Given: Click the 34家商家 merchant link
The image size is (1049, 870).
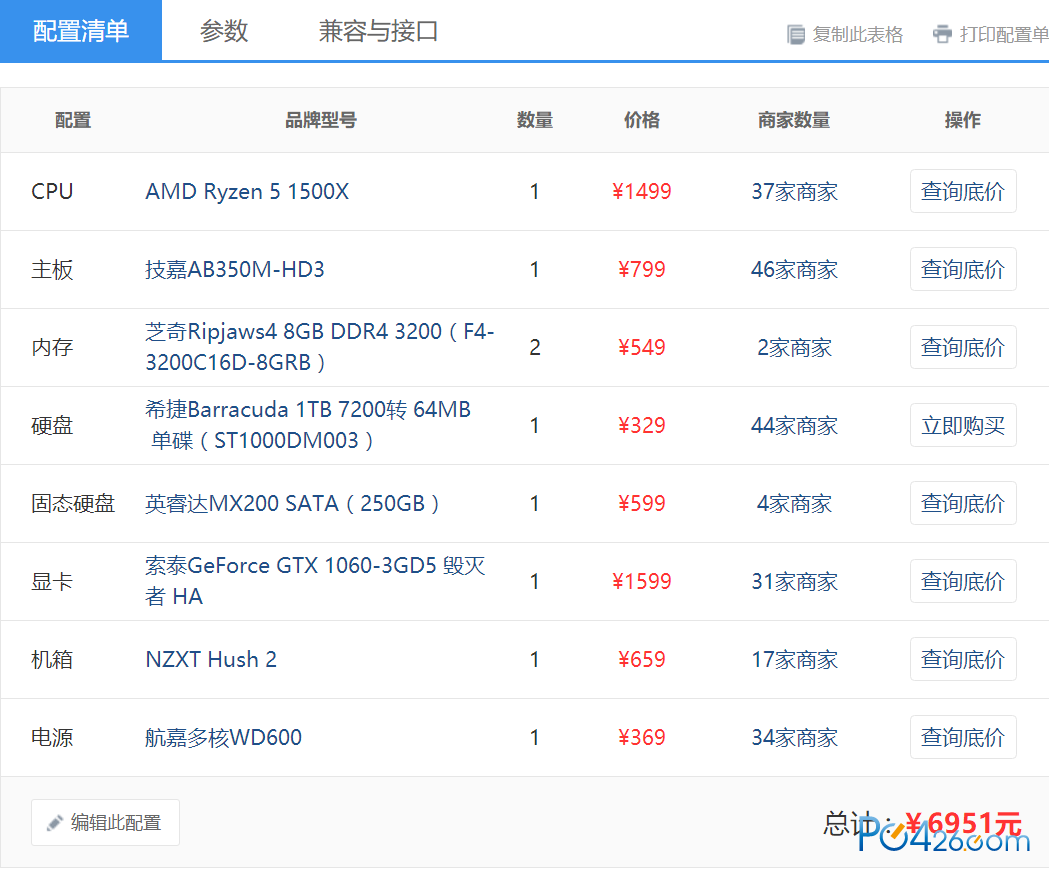Looking at the screenshot, I should pyautogui.click(x=794, y=737).
